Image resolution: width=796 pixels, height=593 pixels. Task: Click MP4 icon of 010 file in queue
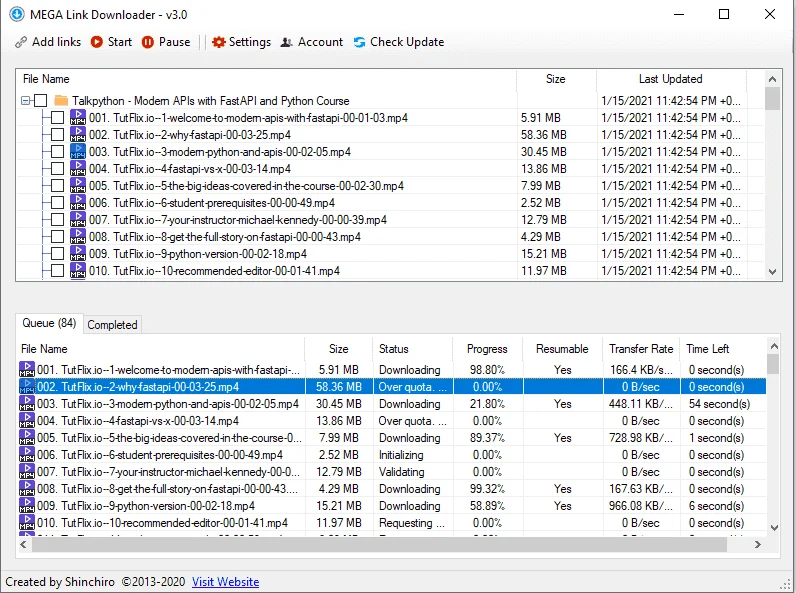(27, 522)
